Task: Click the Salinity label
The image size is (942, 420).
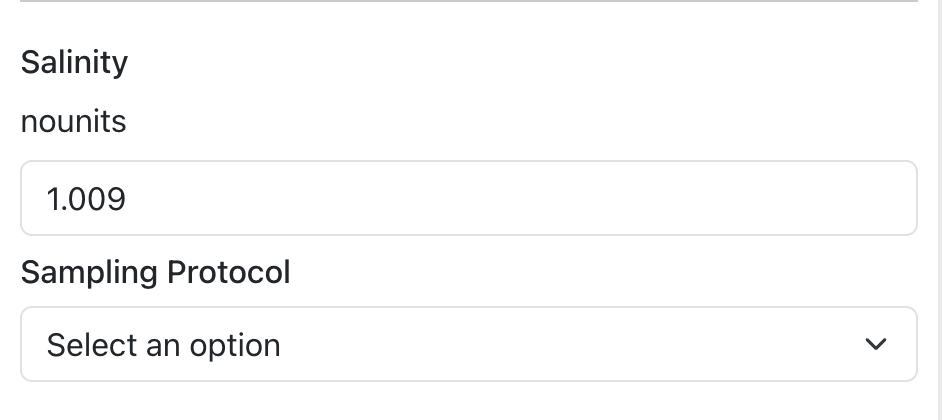Action: [74, 62]
